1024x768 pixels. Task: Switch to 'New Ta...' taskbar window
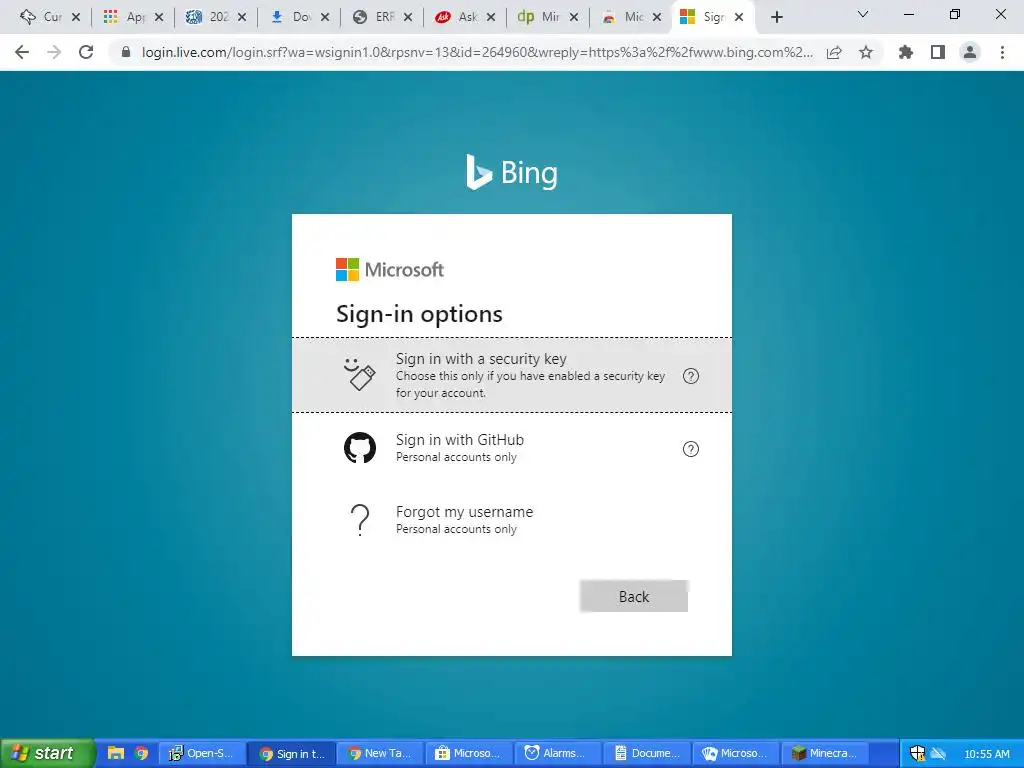pos(381,753)
